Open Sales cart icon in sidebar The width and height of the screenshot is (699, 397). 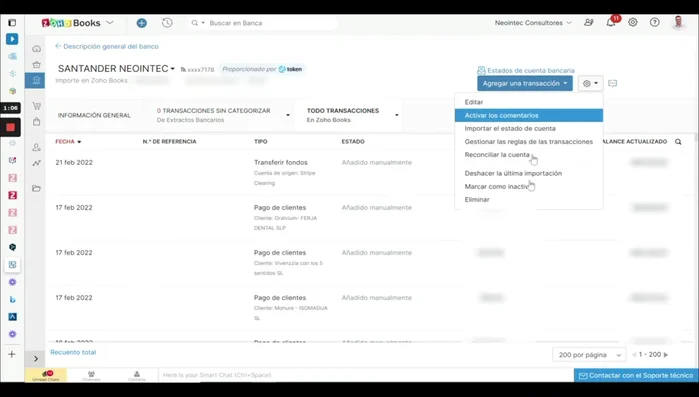[x=37, y=106]
